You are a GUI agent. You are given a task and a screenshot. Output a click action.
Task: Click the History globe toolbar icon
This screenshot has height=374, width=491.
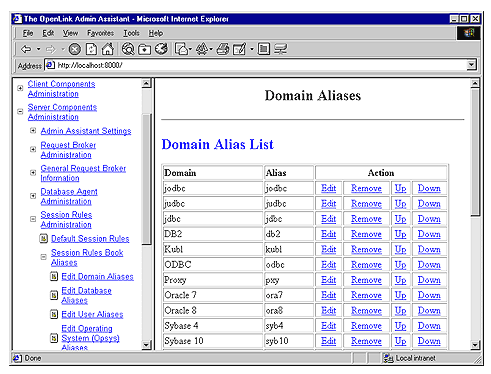[x=162, y=49]
